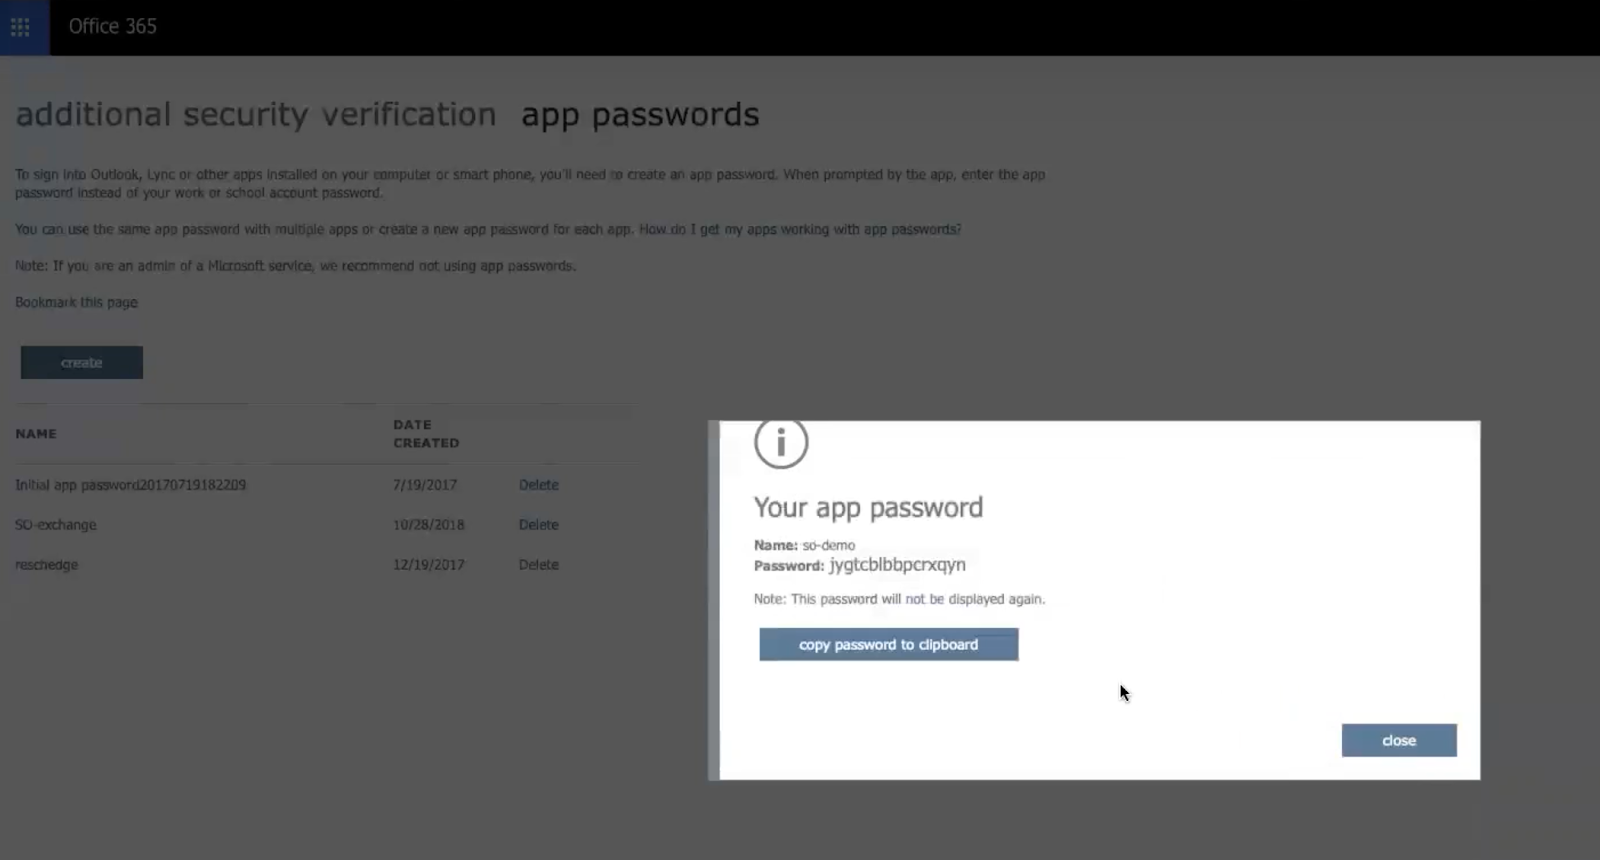Viewport: 1600px width, 860px height.
Task: Open 'How do I get my apps working' link
Action: (x=800, y=229)
